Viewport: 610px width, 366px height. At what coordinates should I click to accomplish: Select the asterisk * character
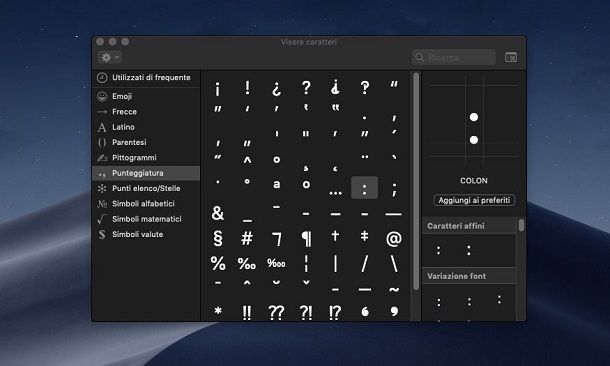(218, 311)
